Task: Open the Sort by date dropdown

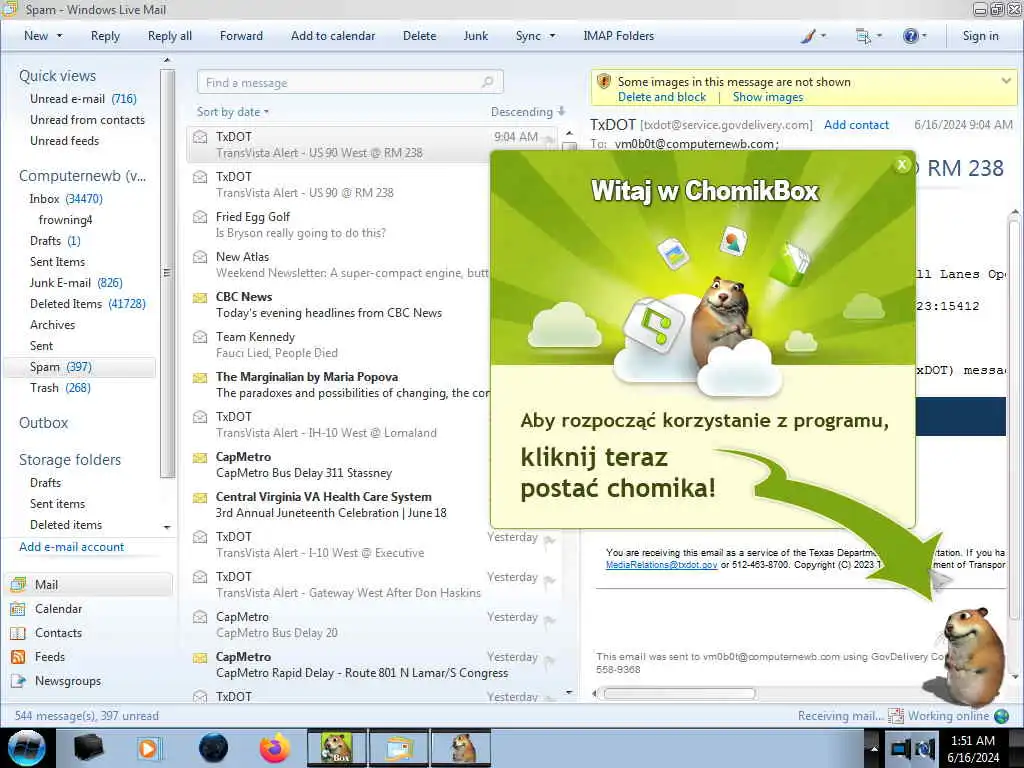Action: click(232, 112)
